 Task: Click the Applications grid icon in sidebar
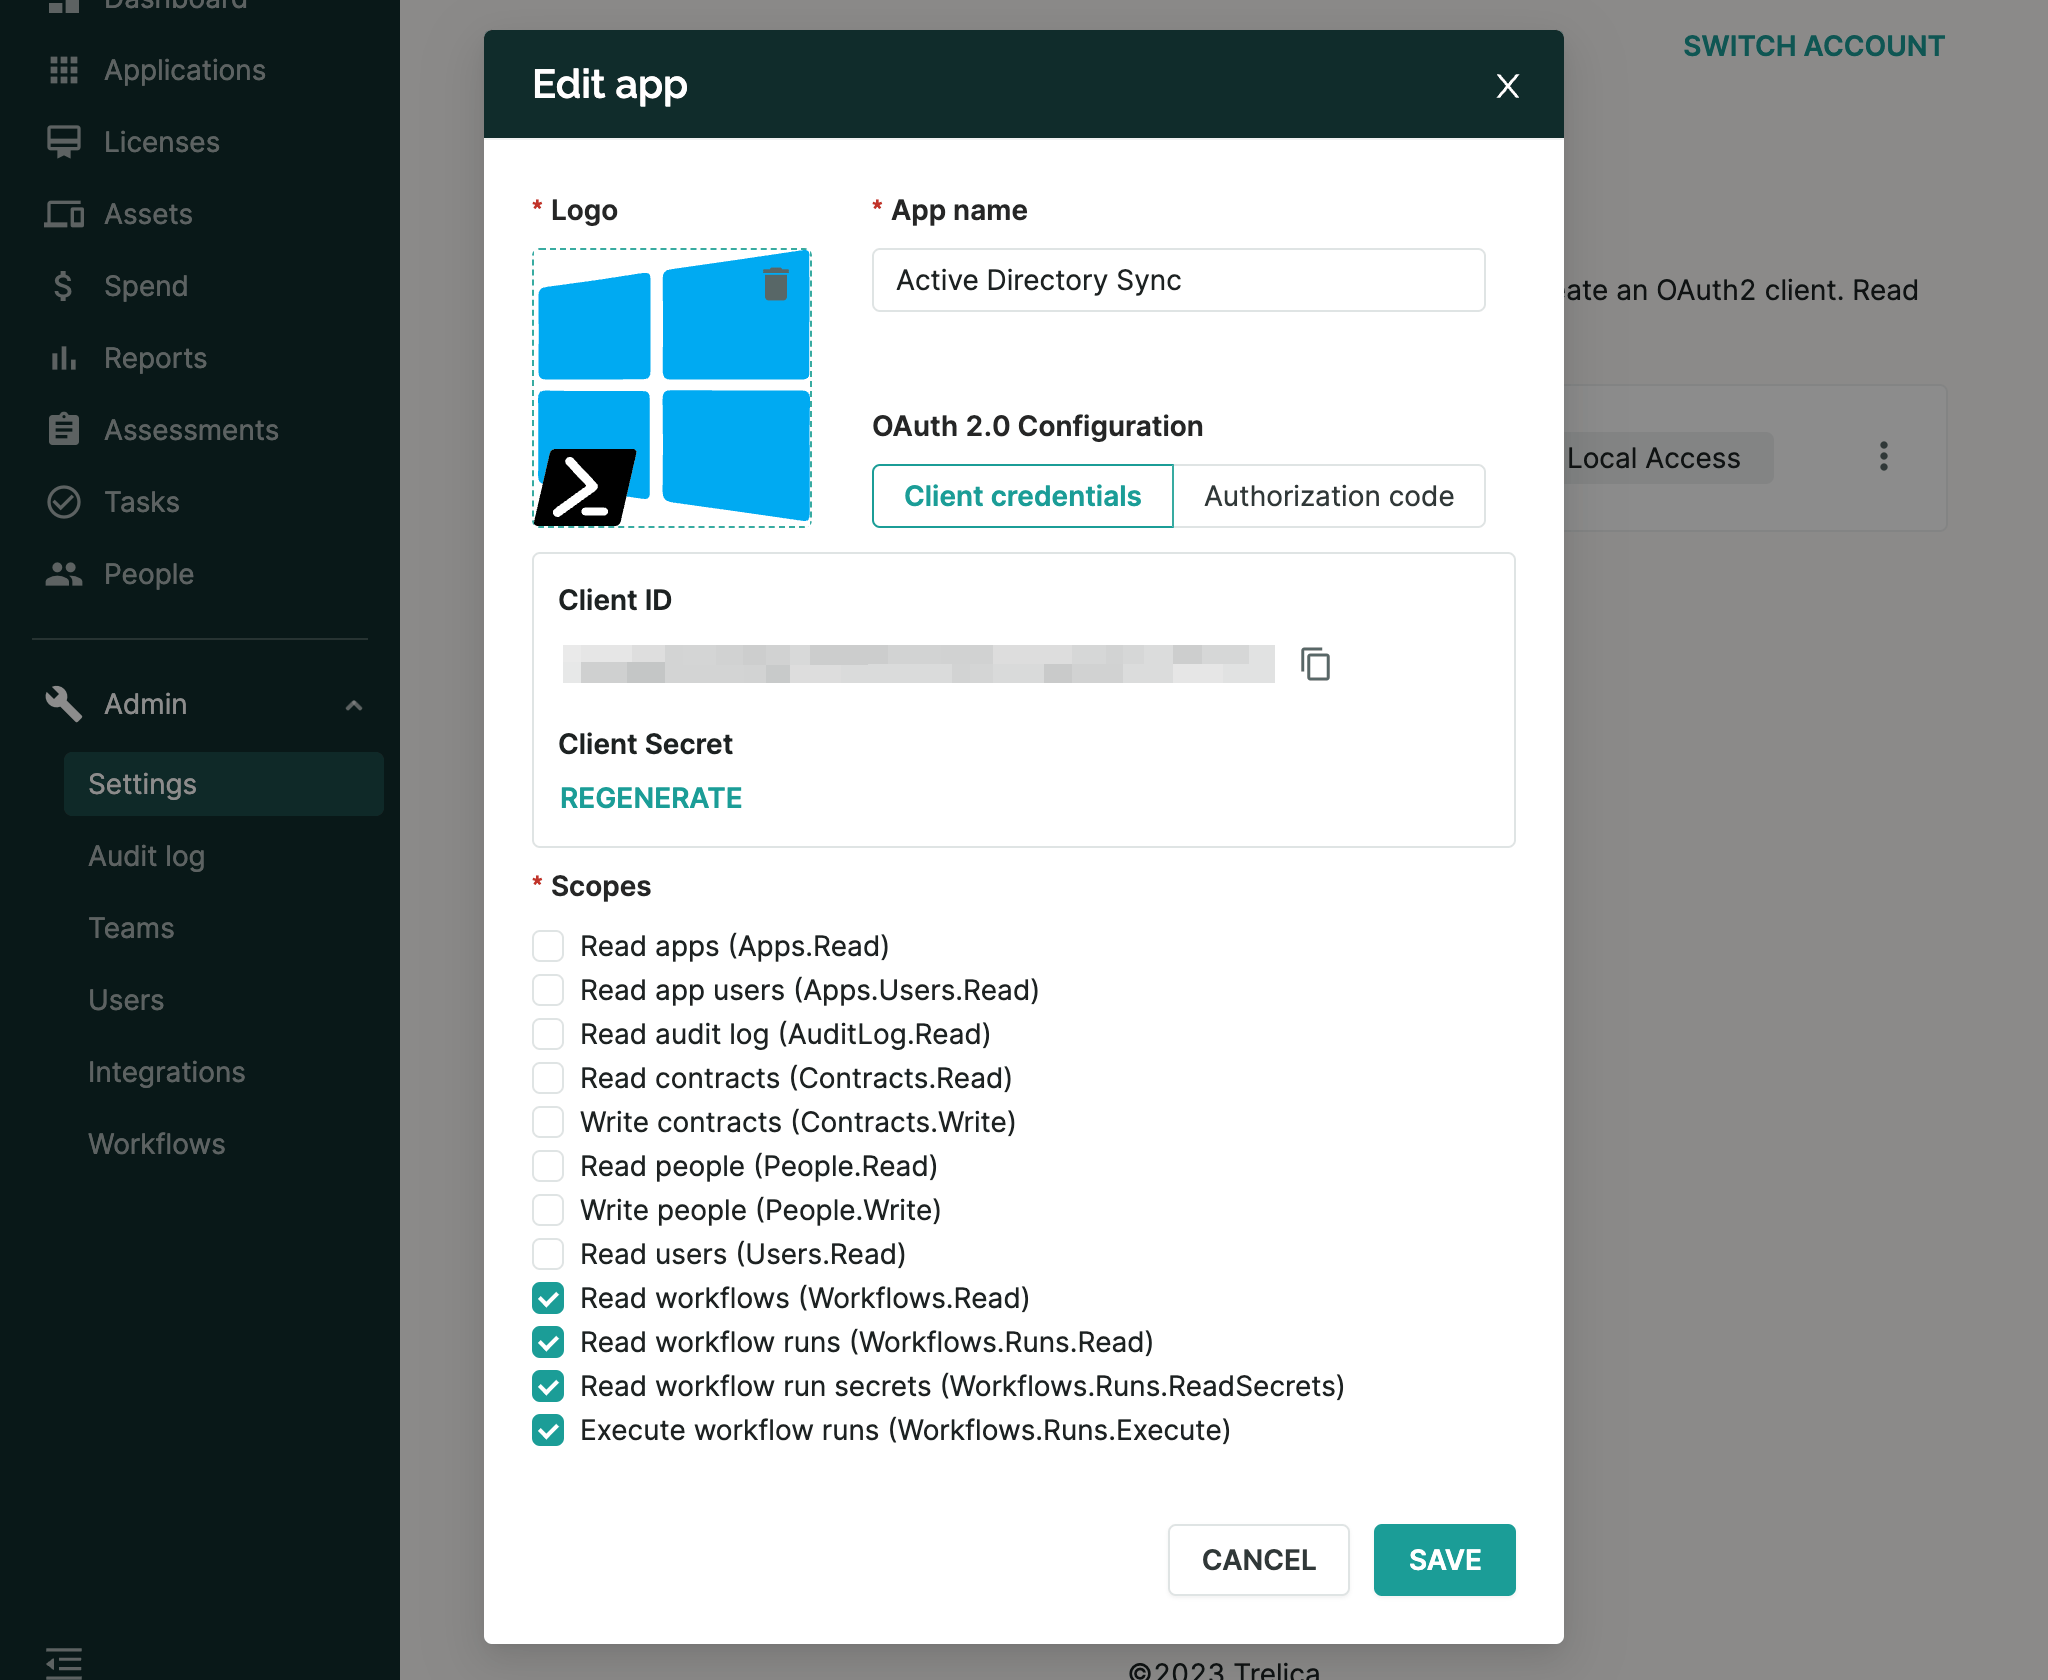click(64, 70)
